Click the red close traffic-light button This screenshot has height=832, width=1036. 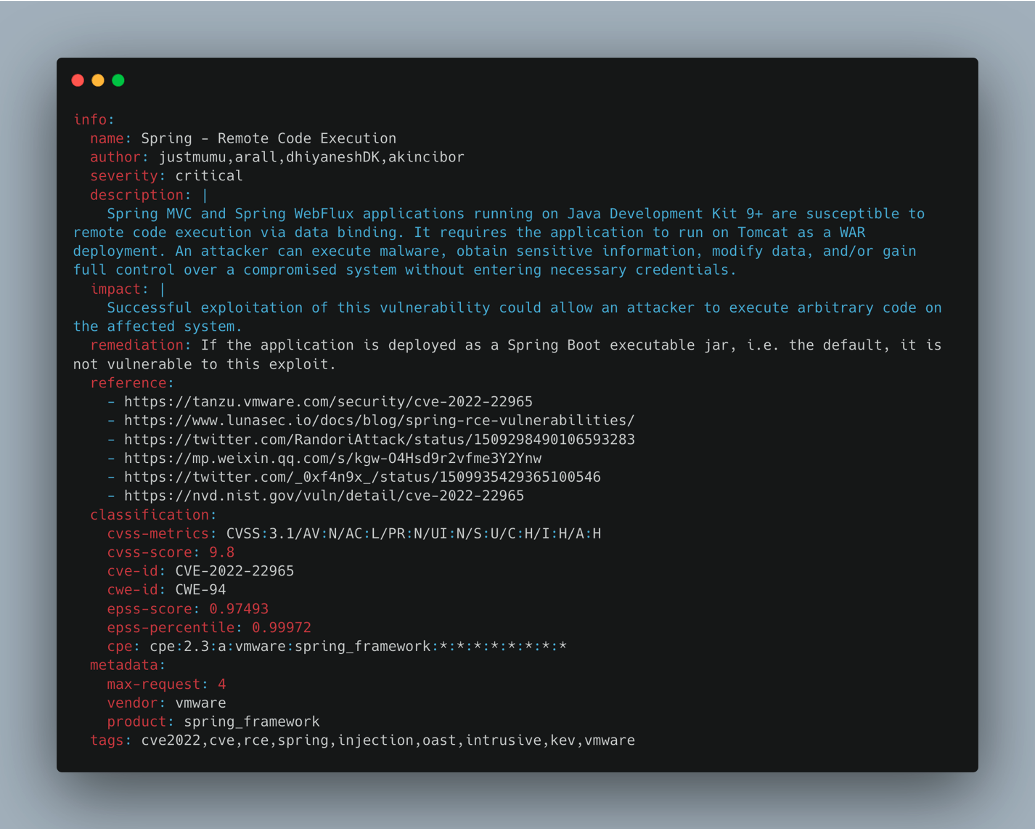tap(77, 80)
